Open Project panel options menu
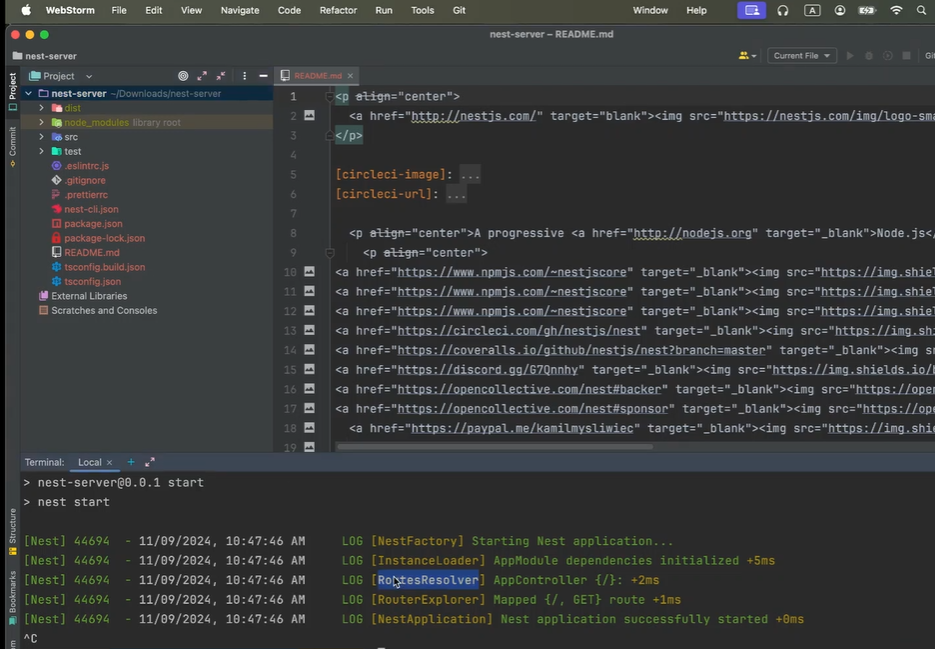935x649 pixels. [x=244, y=76]
